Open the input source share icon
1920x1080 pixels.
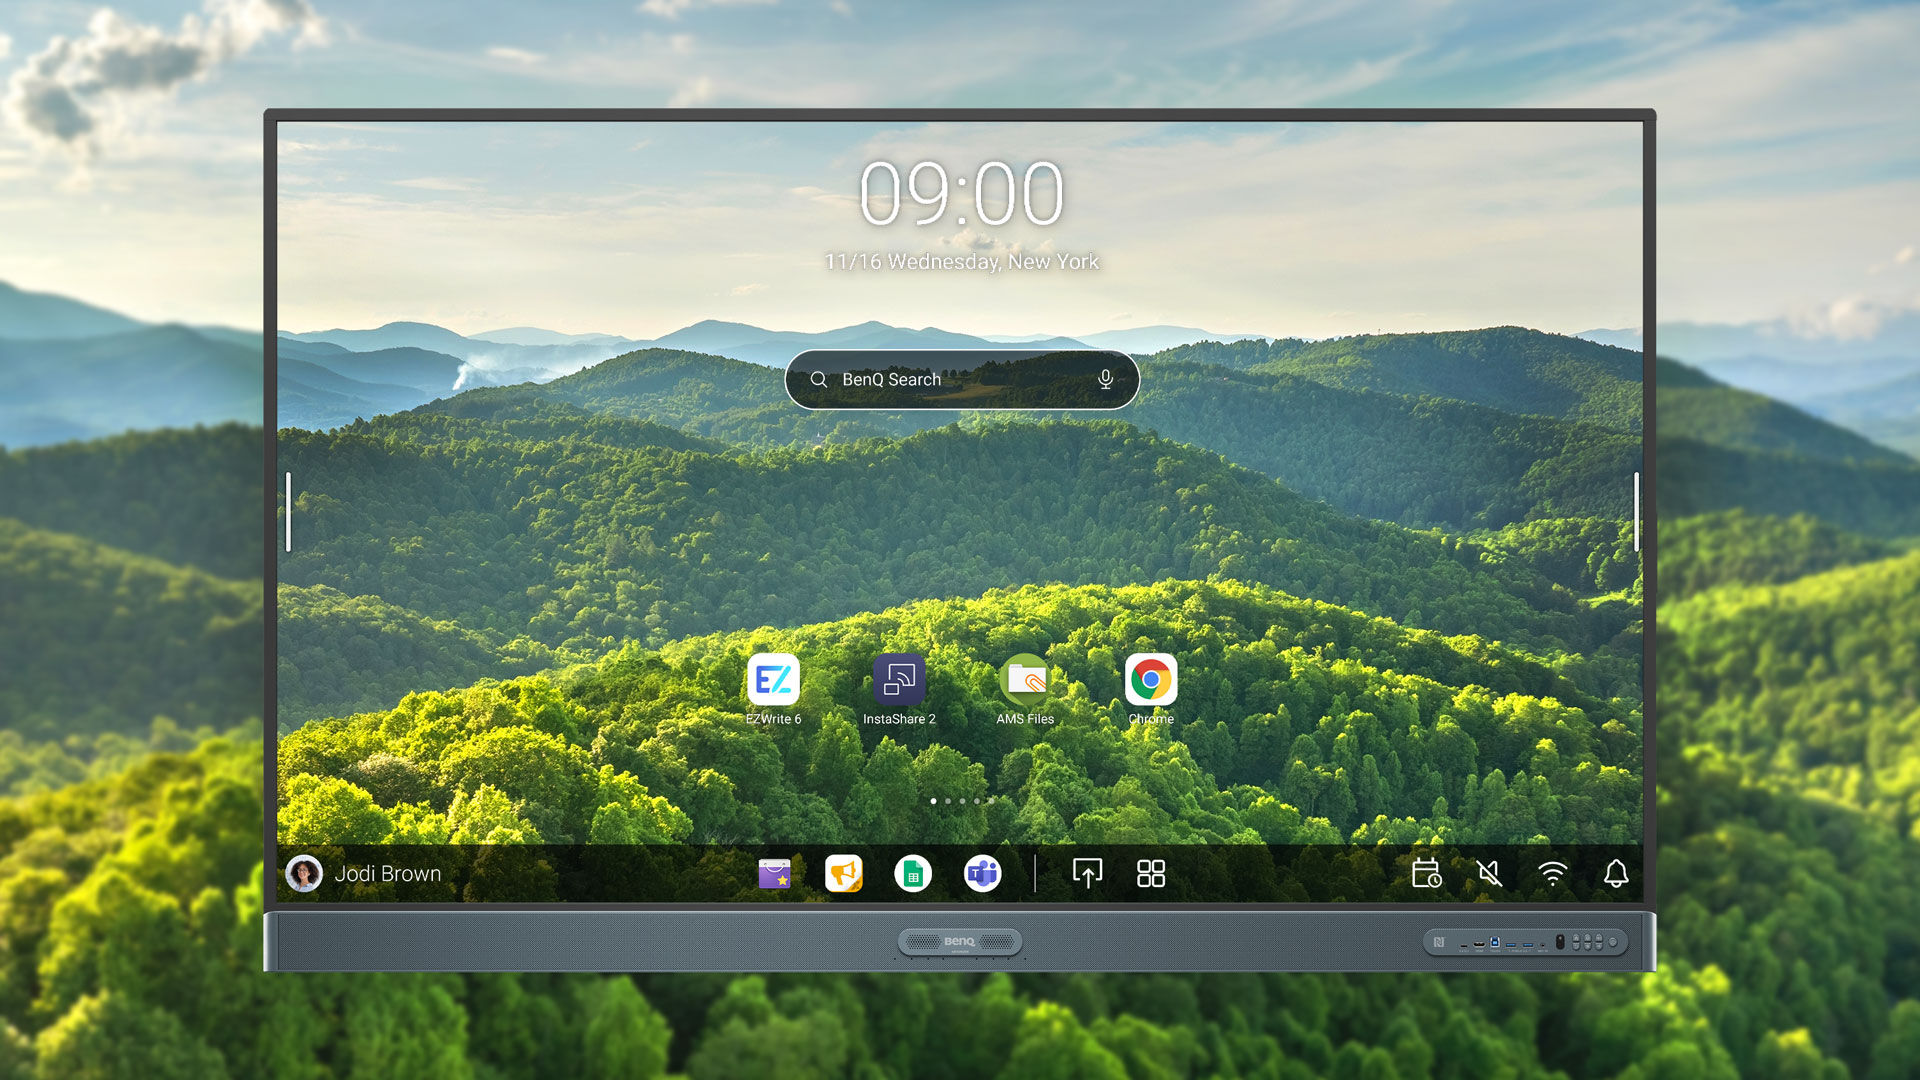coord(1087,874)
